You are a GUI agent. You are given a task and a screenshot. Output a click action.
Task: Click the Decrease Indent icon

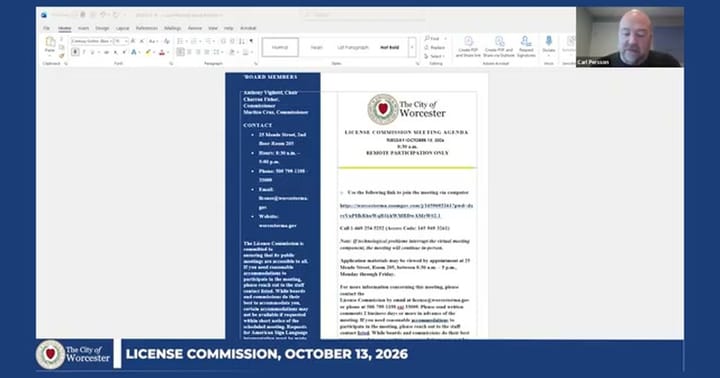(223, 41)
